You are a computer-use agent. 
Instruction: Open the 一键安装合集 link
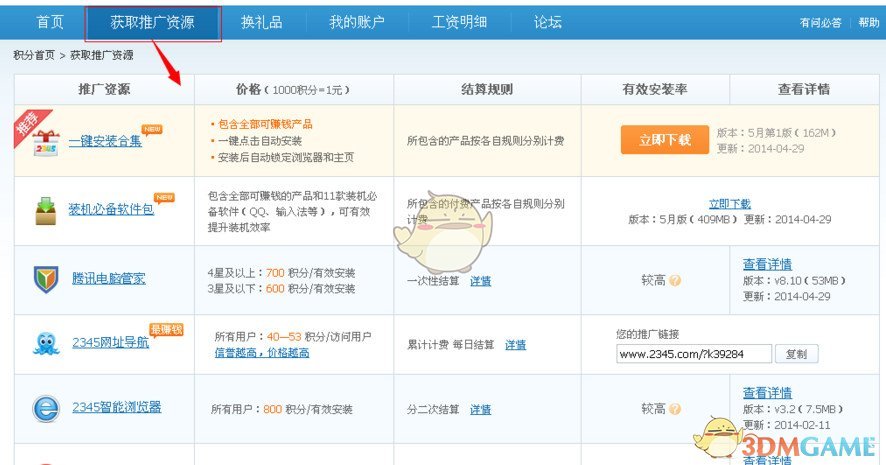click(106, 141)
